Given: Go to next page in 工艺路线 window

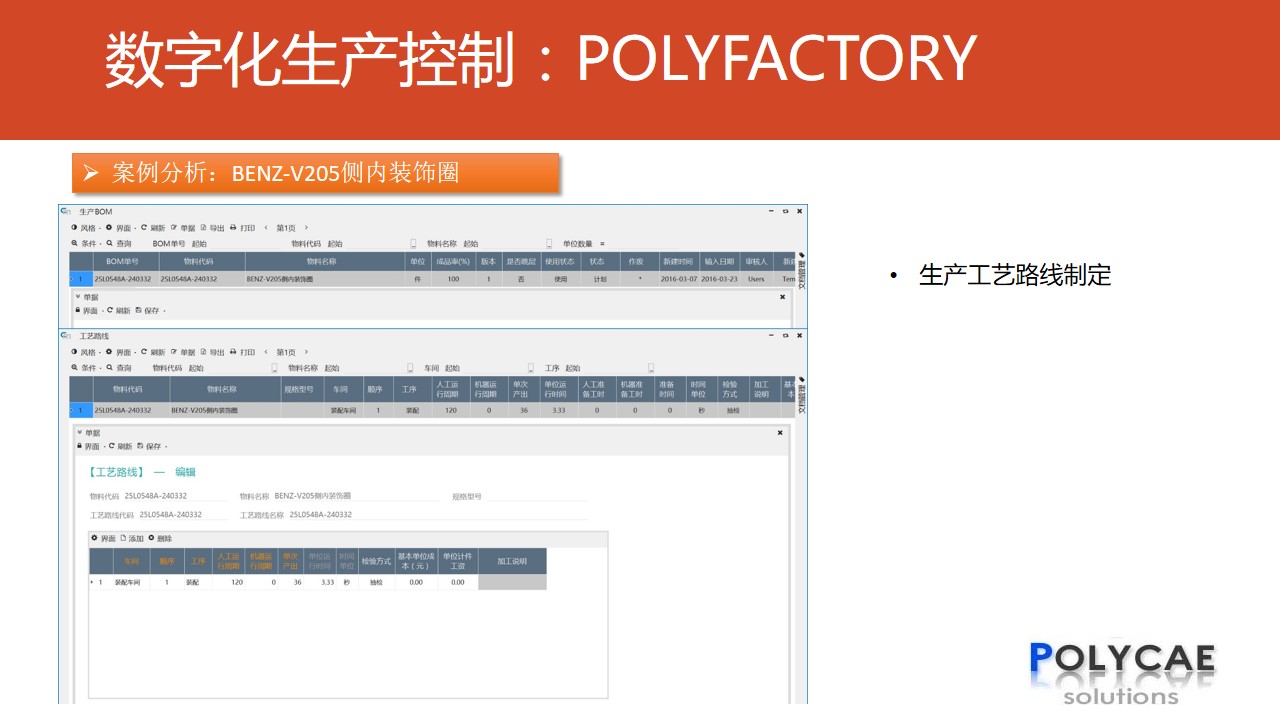Looking at the screenshot, I should pos(306,352).
